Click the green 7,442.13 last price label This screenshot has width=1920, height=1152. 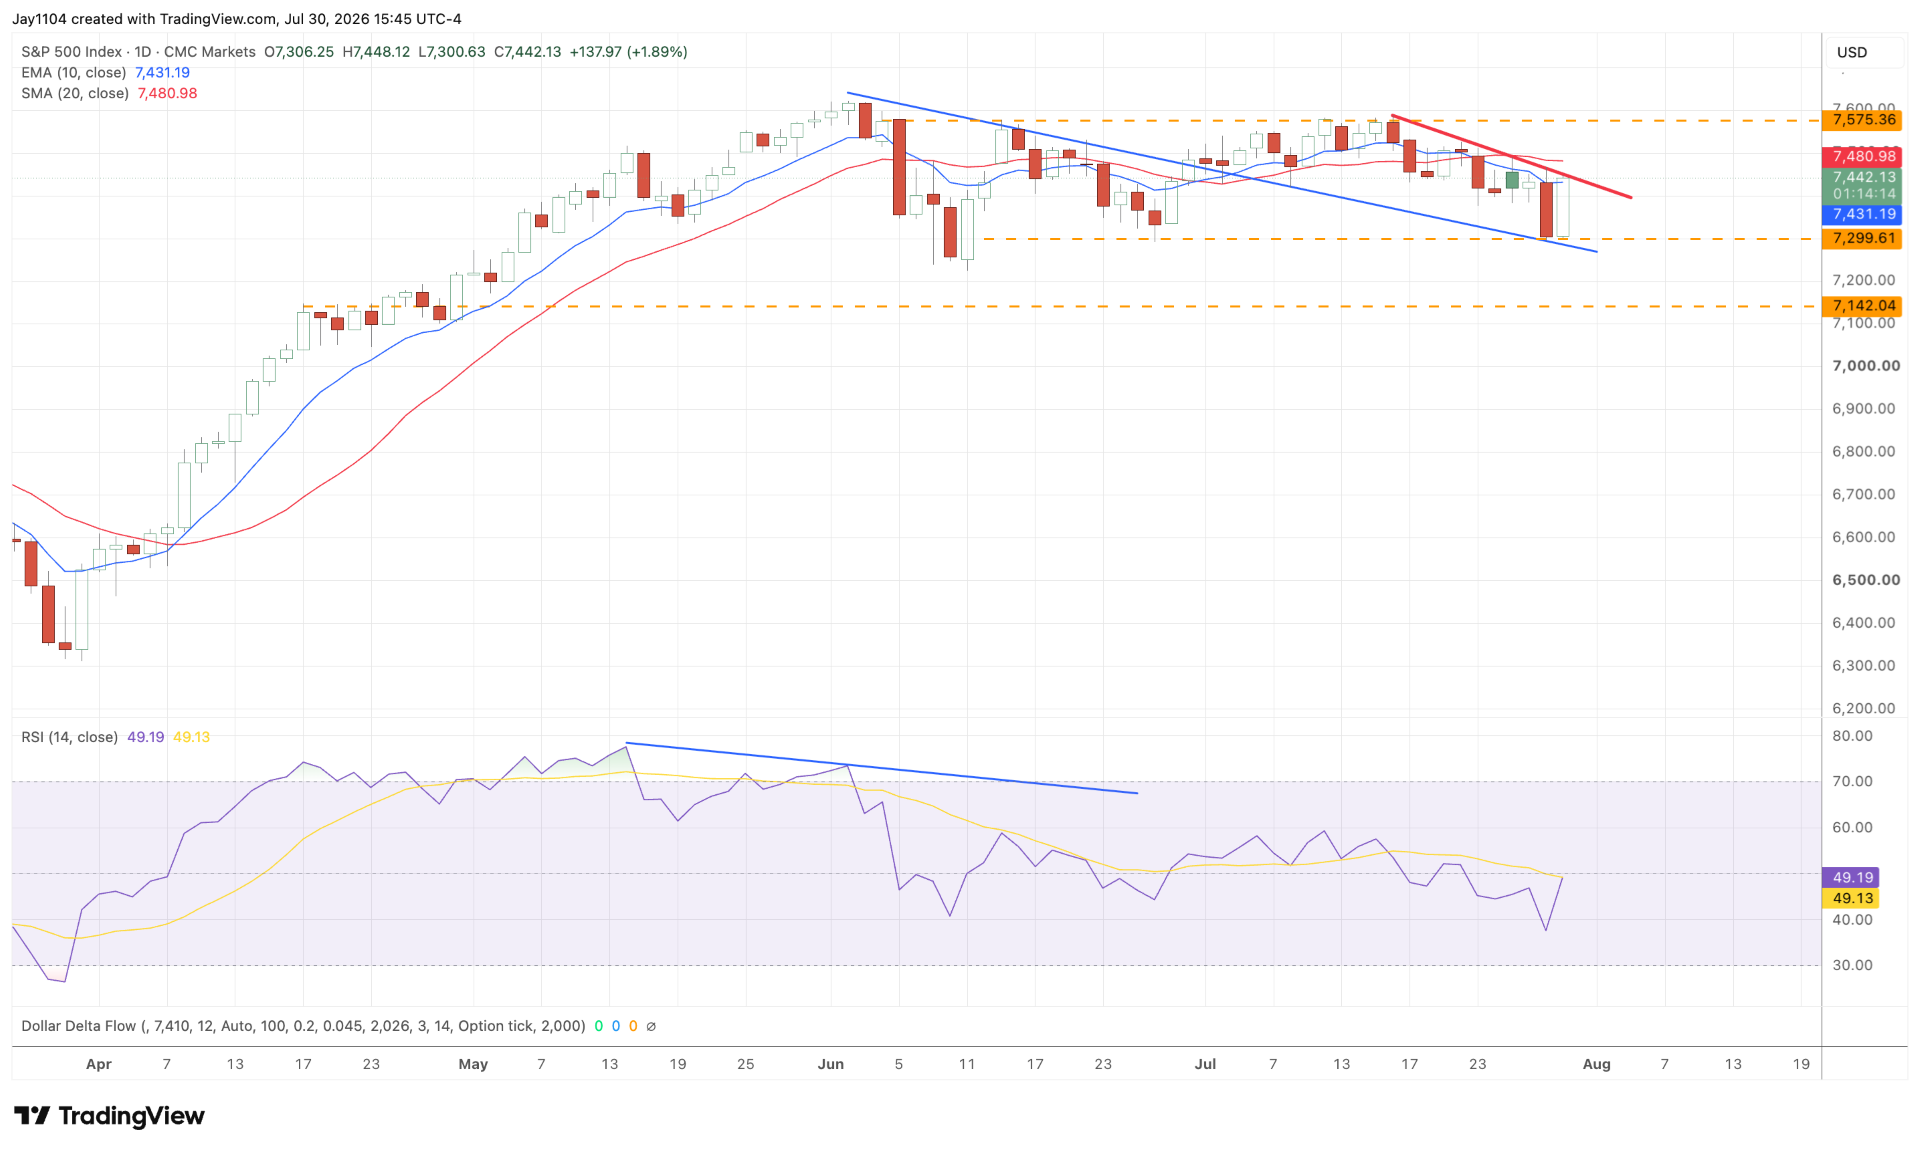click(x=1863, y=177)
